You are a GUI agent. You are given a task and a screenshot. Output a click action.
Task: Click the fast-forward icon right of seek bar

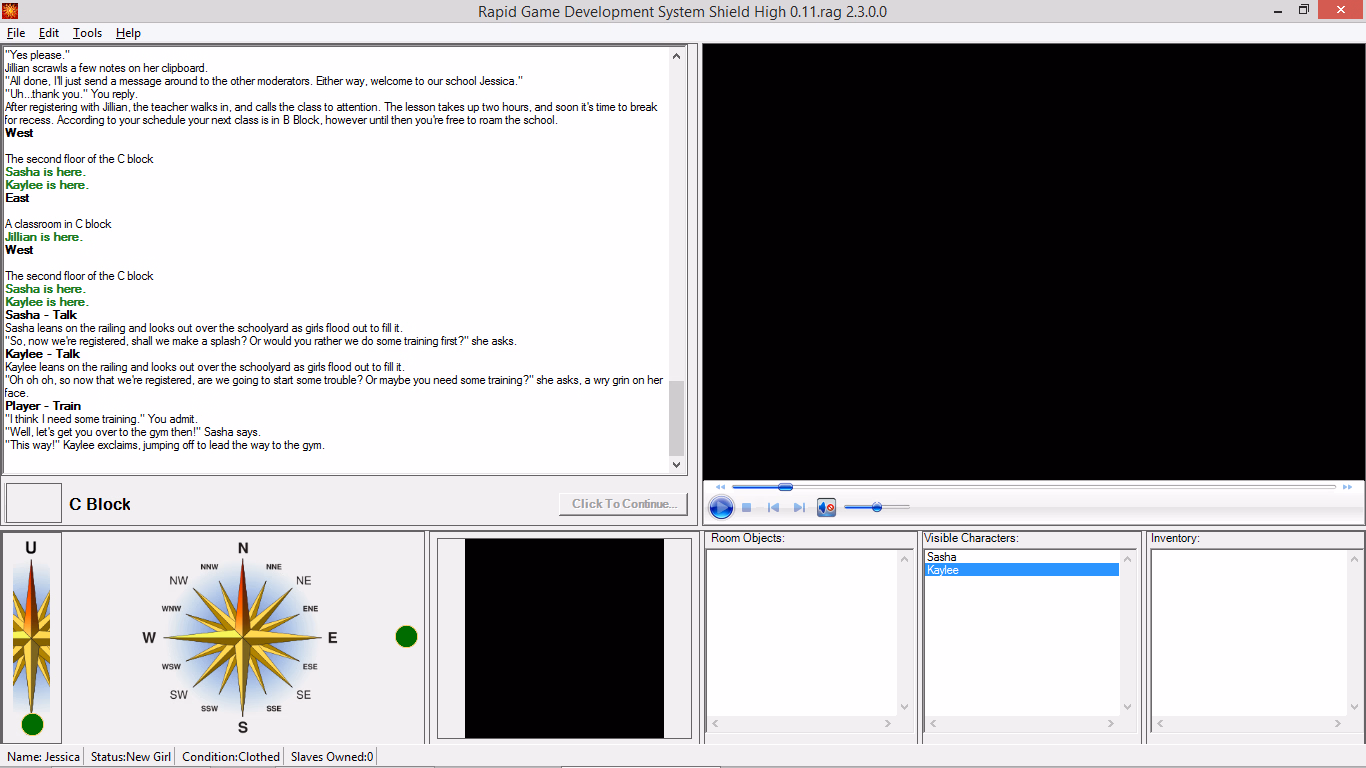[1348, 487]
